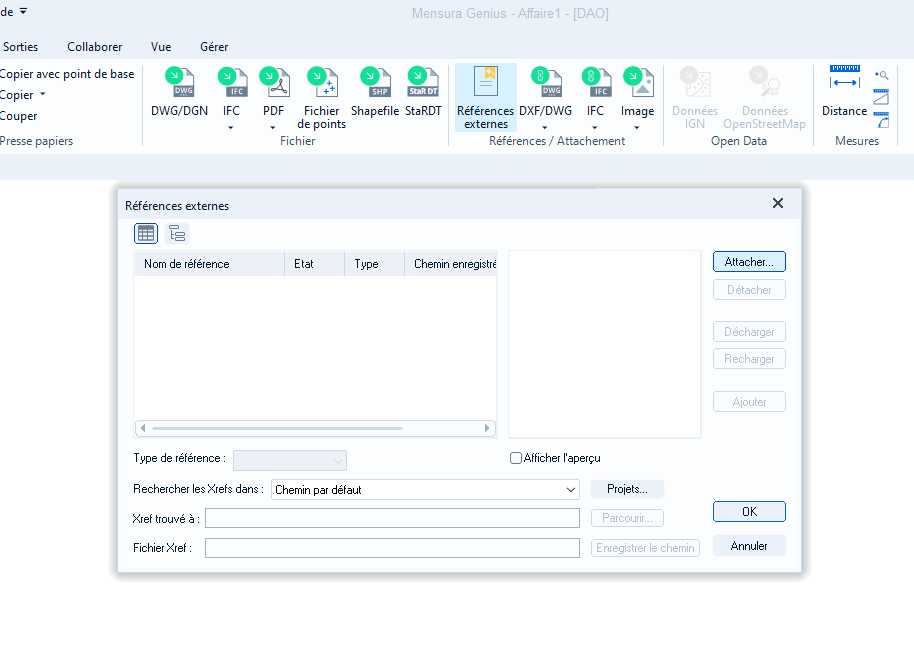Click the Projets... button
Image resolution: width=914 pixels, height=655 pixels.
point(627,489)
